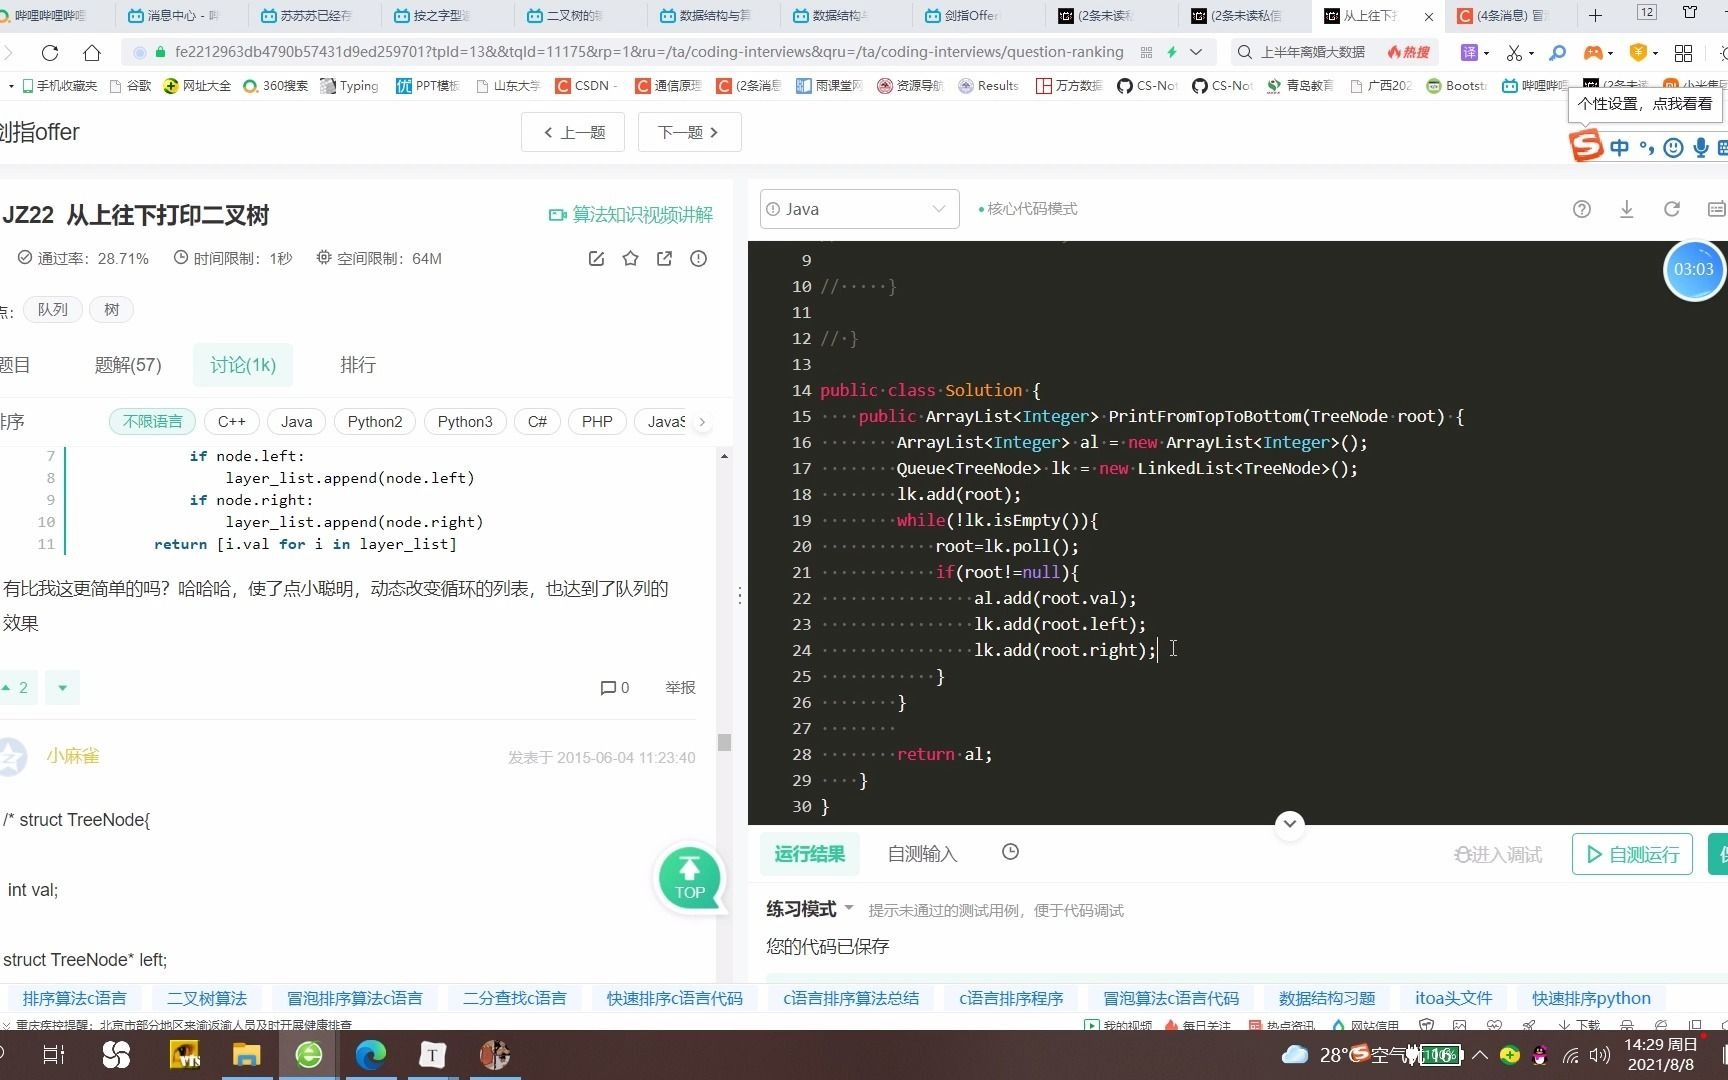This screenshot has height=1080, width=1728.
Task: Open the new browser tab plus button
Action: (x=1595, y=15)
